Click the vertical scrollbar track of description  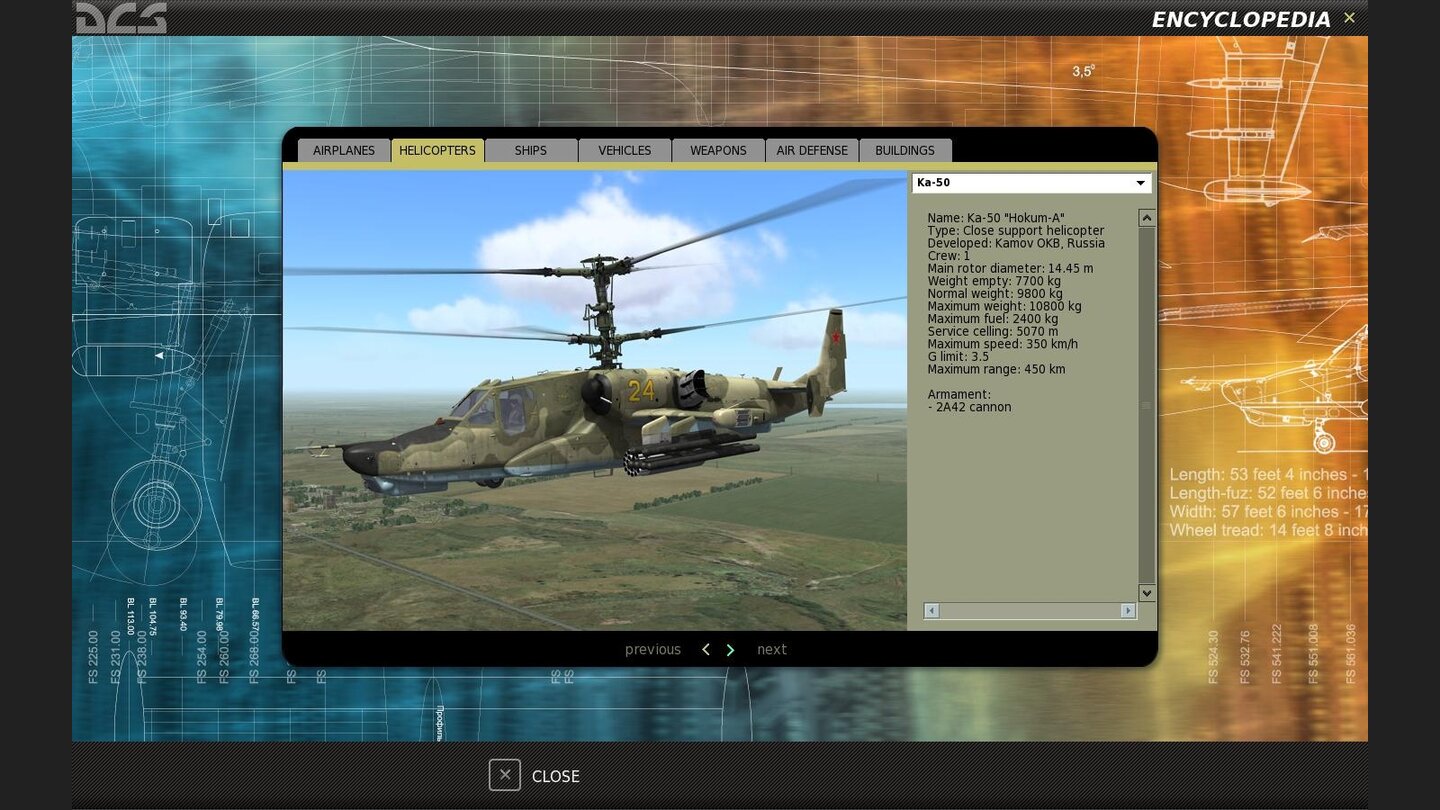(1147, 405)
